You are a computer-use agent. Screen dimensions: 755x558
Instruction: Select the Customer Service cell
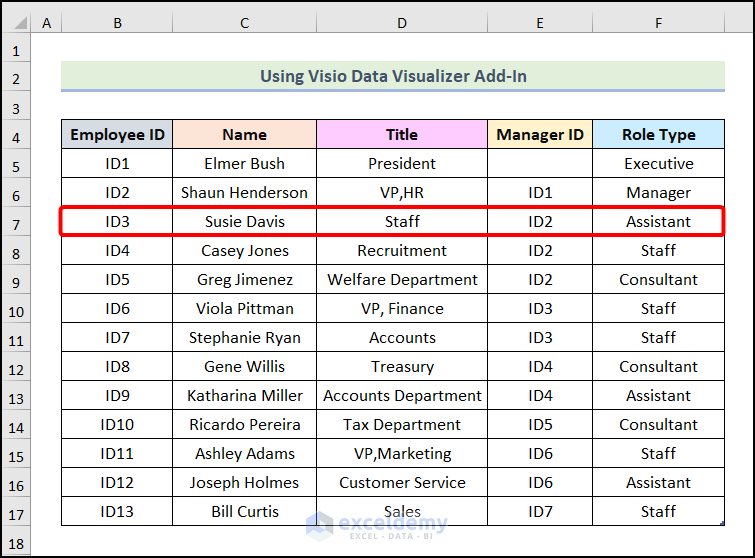(402, 483)
